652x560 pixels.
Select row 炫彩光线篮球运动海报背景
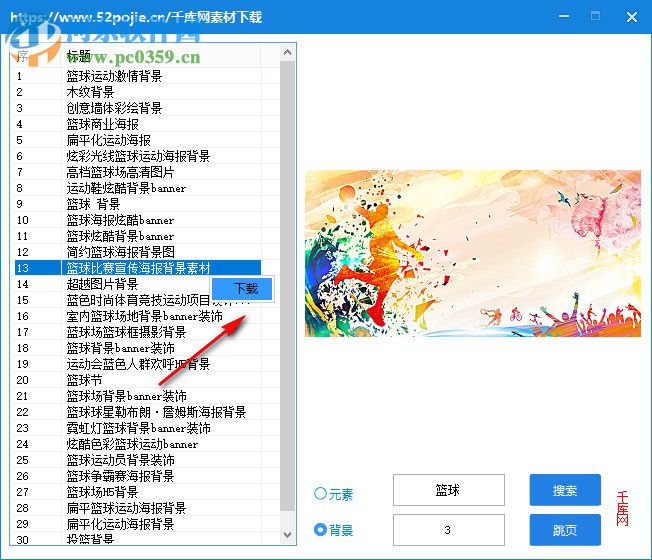coord(138,156)
